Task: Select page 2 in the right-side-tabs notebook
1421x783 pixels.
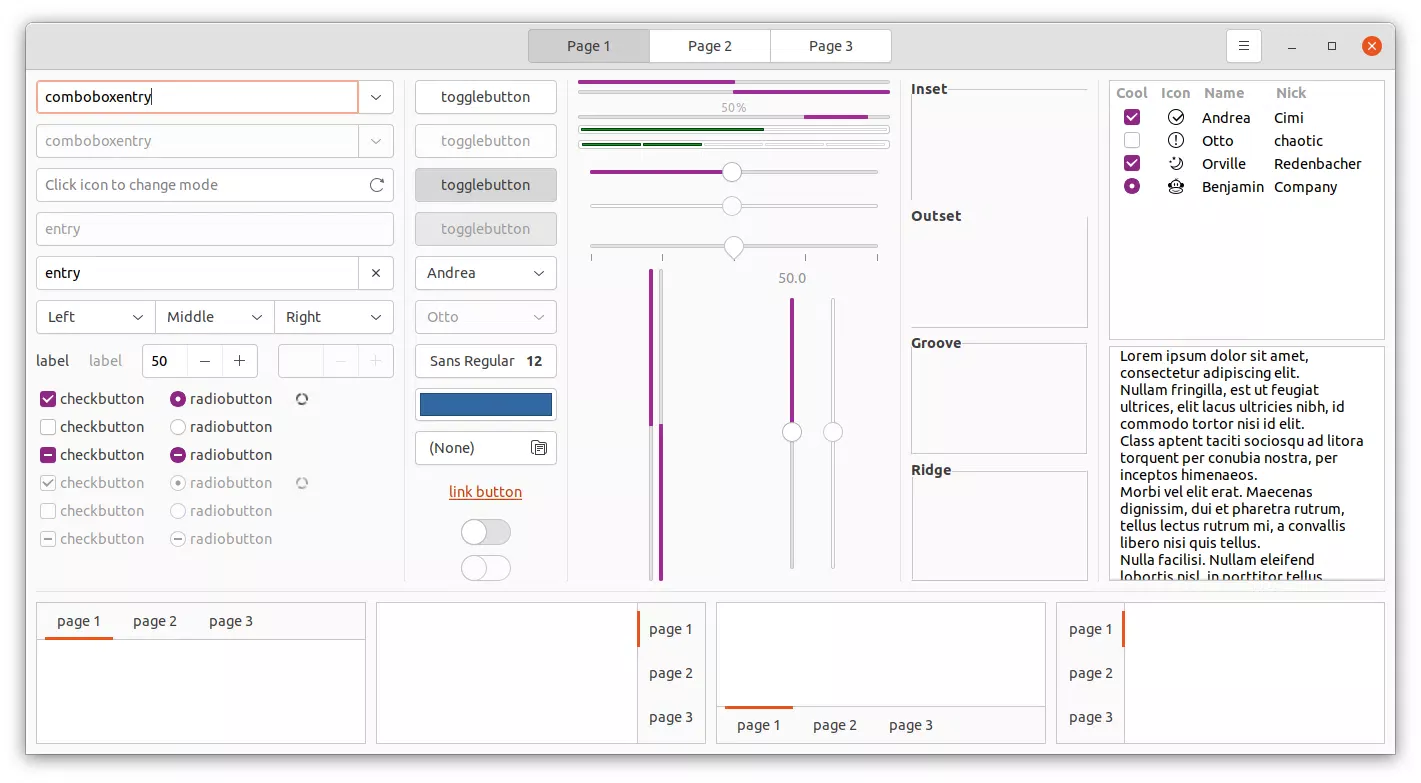Action: coord(671,673)
